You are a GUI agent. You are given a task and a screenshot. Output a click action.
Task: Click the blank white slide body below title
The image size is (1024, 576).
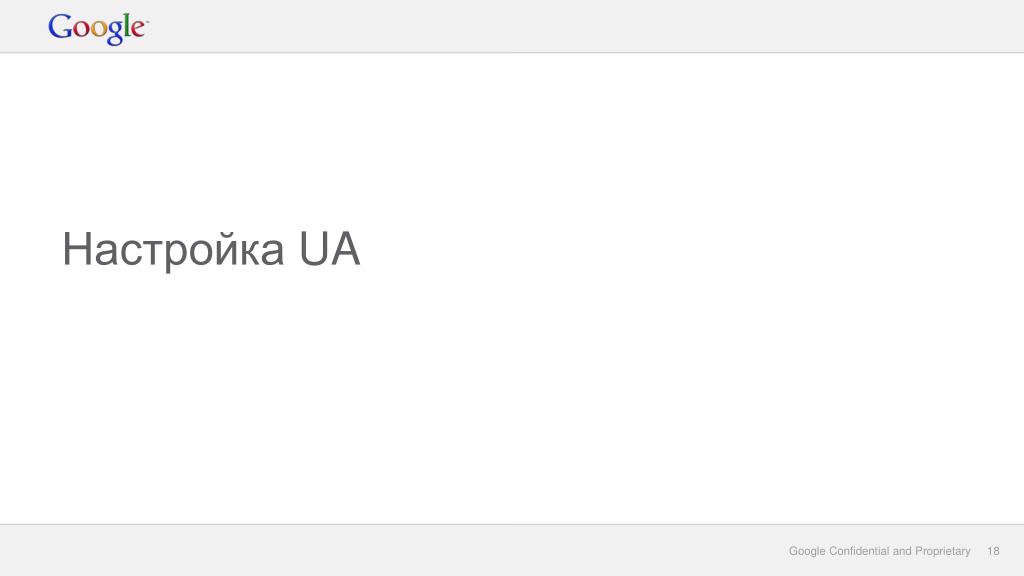point(512,398)
